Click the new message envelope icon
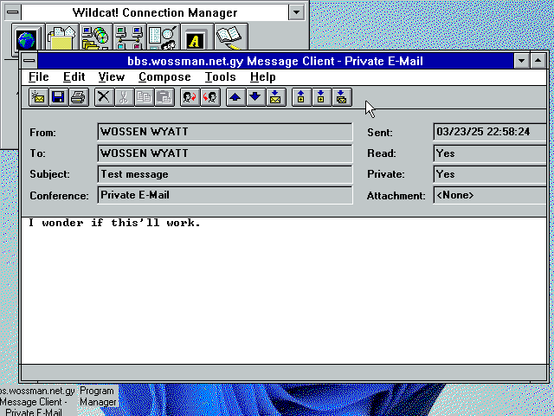554x416 pixels. pyautogui.click(x=38, y=97)
